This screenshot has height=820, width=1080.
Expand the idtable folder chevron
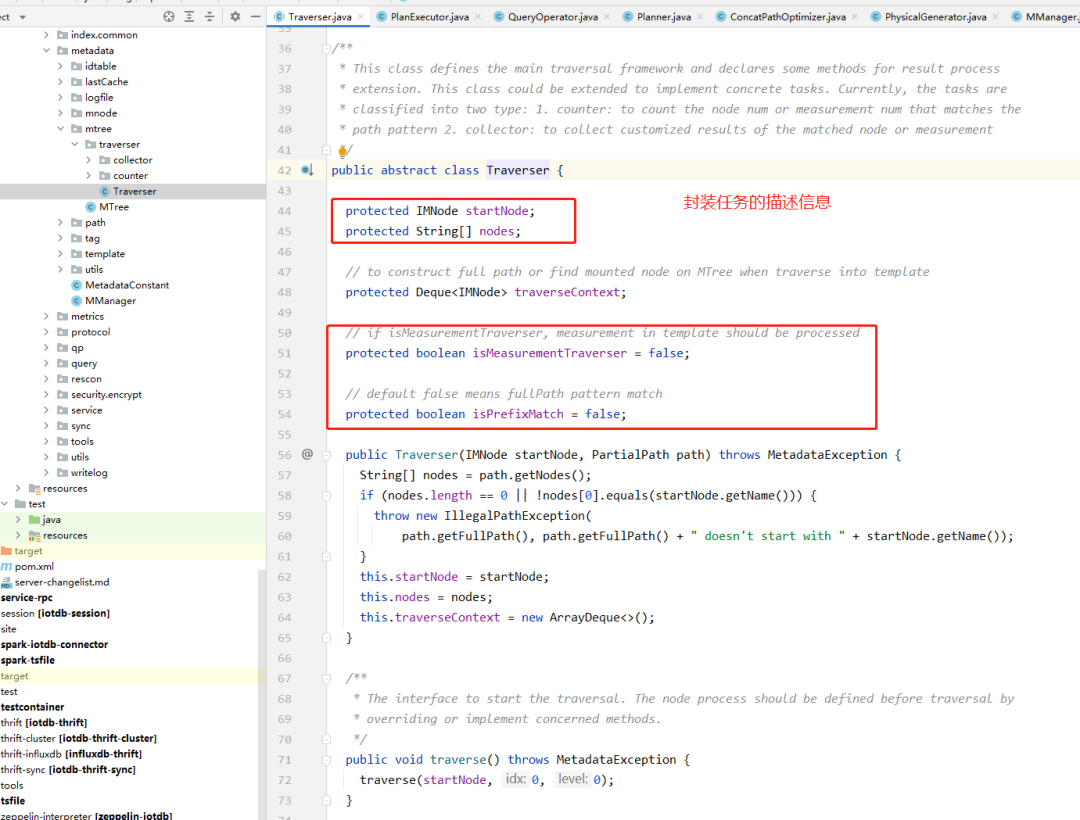[61, 66]
